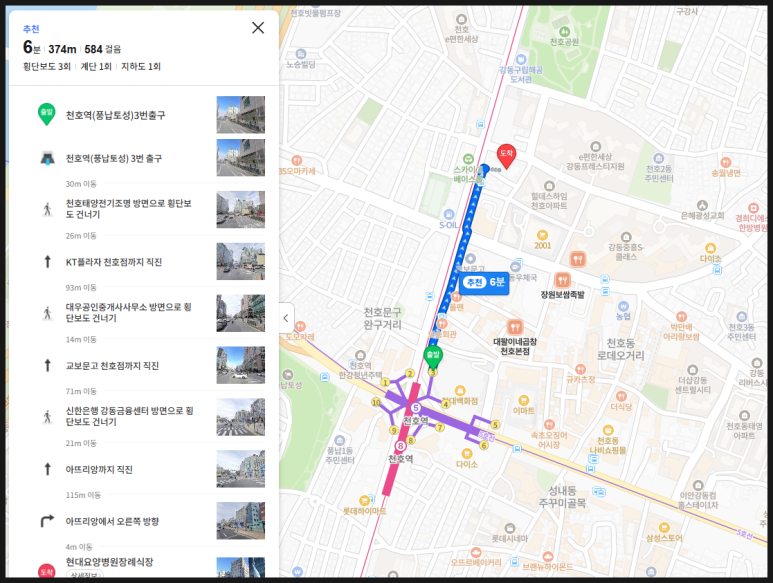Screen dimensions: 773x583
Task: Click the 천호역 line 8 station marker
Action: point(400,446)
